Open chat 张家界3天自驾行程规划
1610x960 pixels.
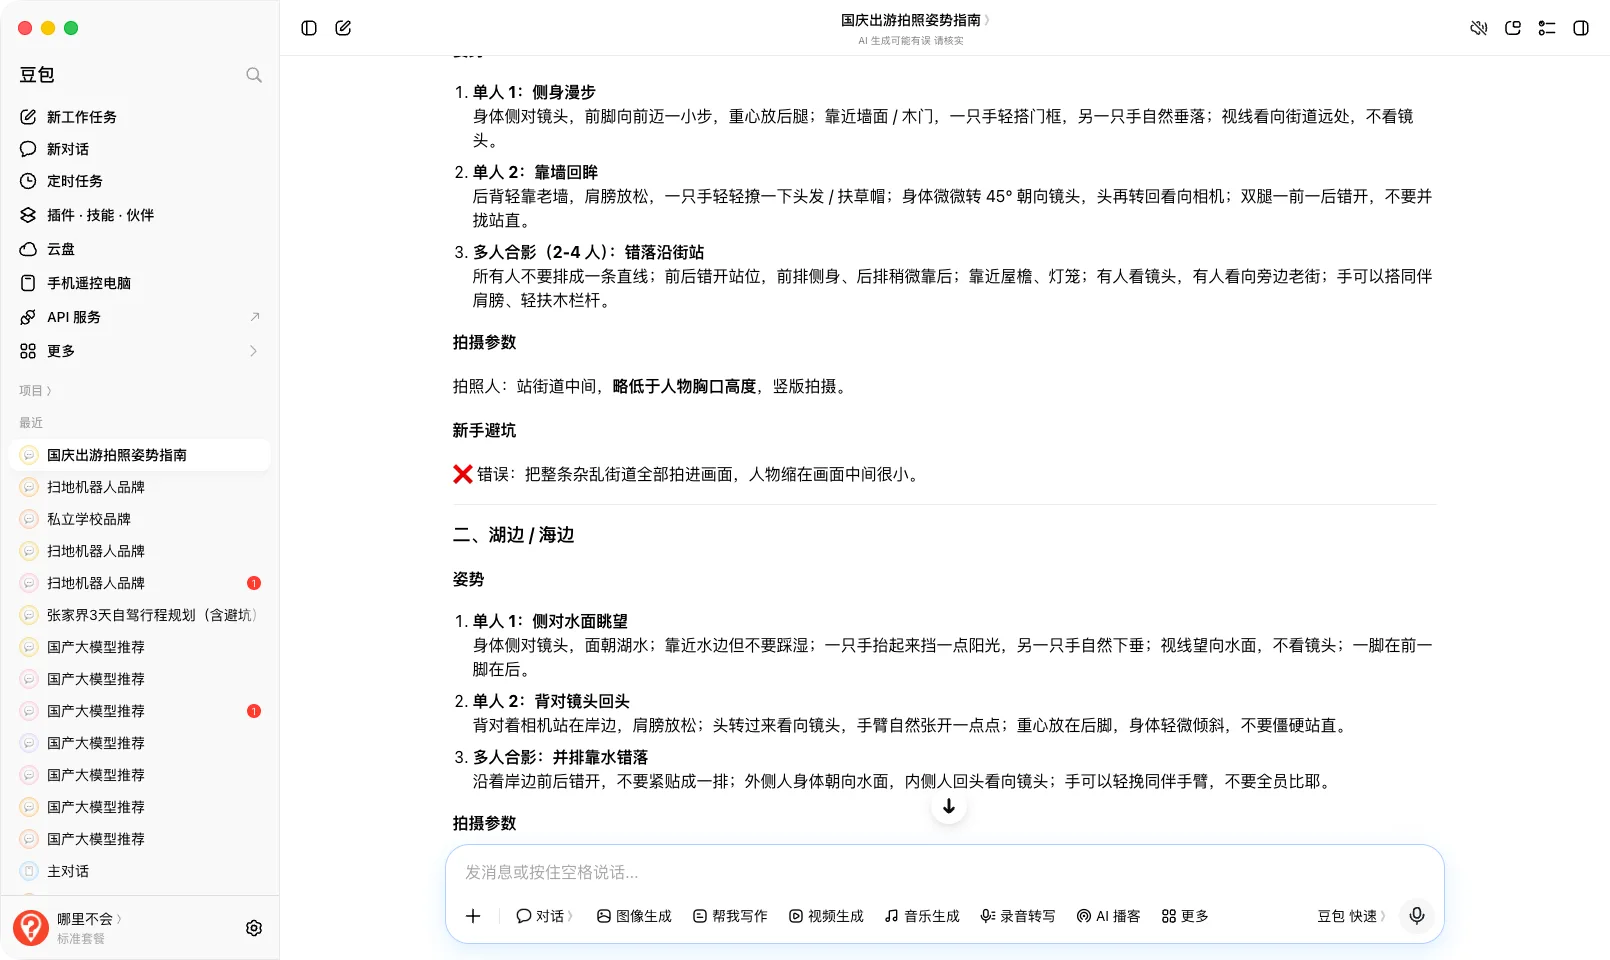point(139,615)
